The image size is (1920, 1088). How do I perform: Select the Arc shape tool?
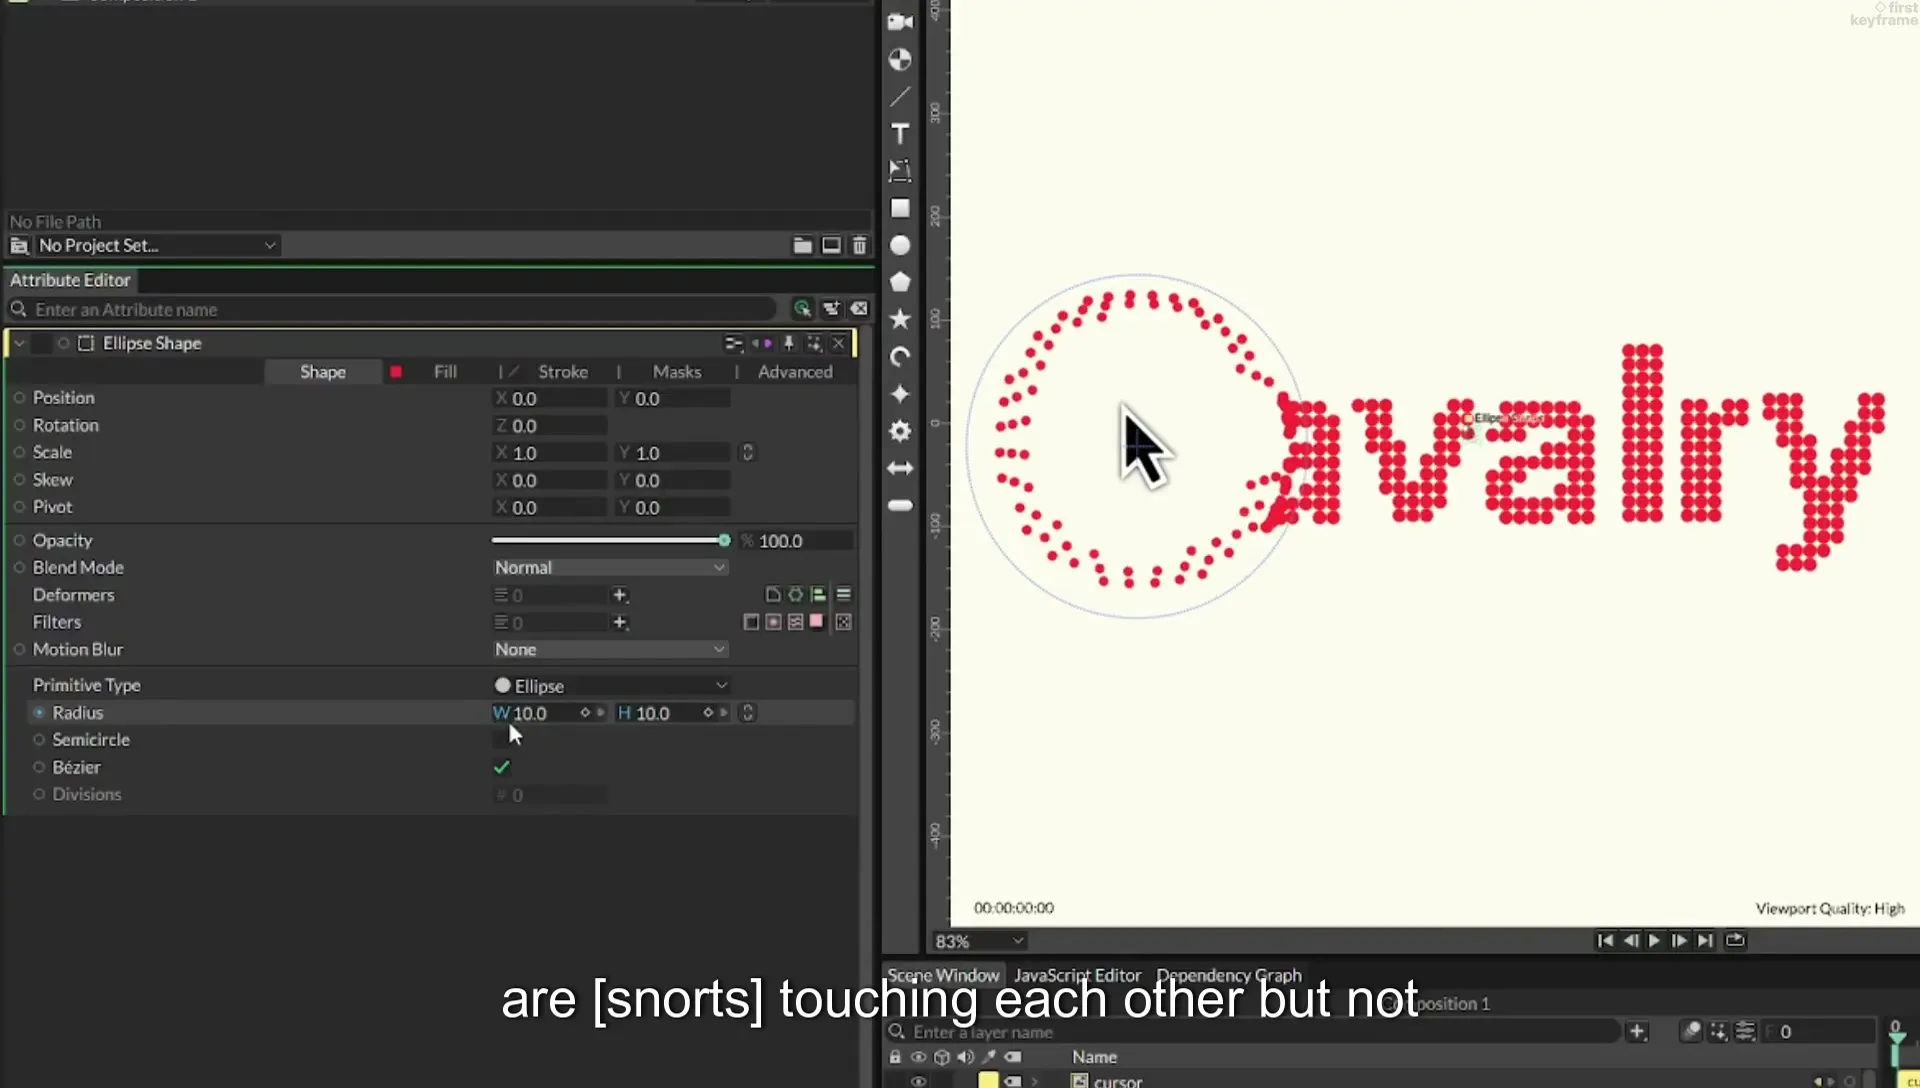point(900,356)
